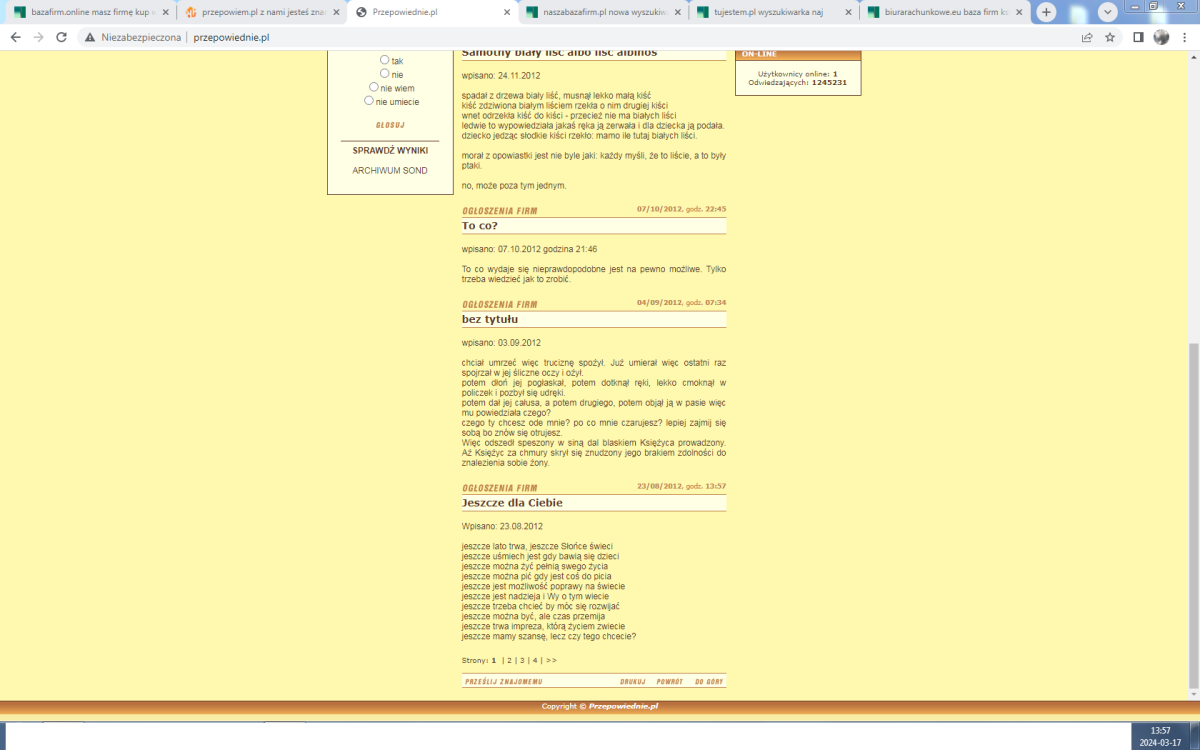The width and height of the screenshot is (1200, 750).
Task: Select the 'nie wiem' poll option
Action: [374, 87]
